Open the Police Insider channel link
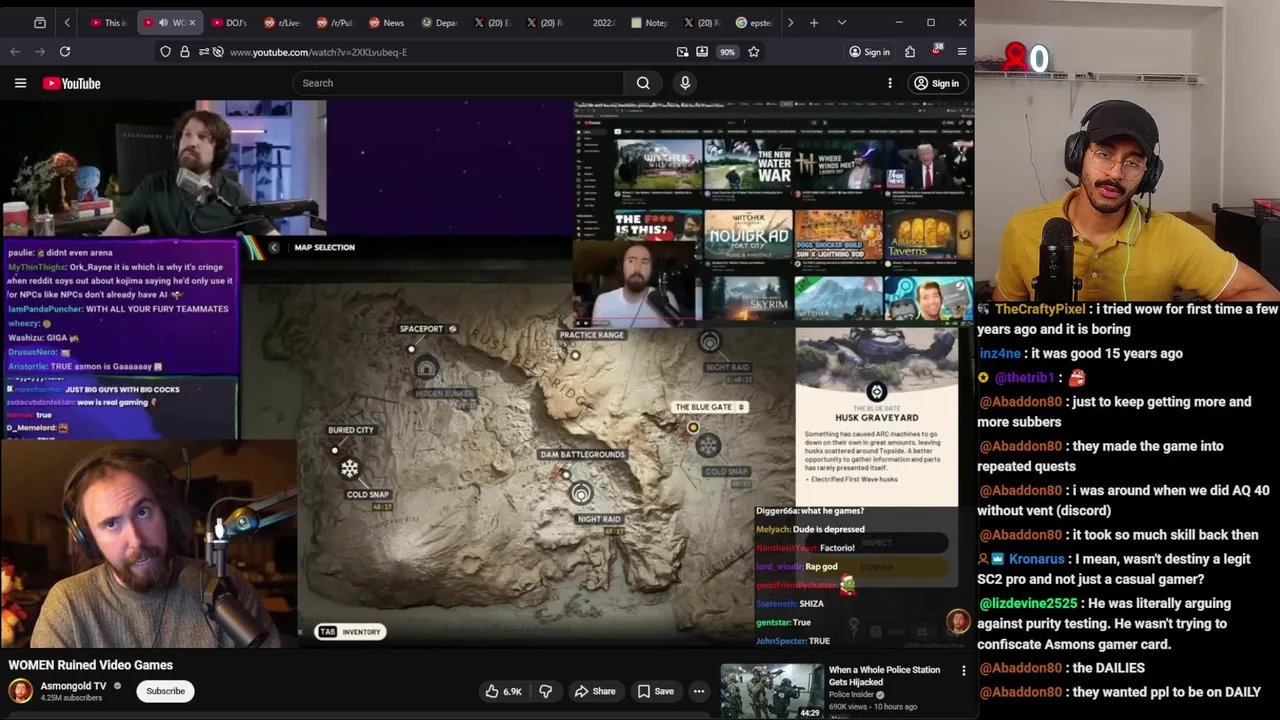Viewport: 1280px width, 720px height. 852,694
